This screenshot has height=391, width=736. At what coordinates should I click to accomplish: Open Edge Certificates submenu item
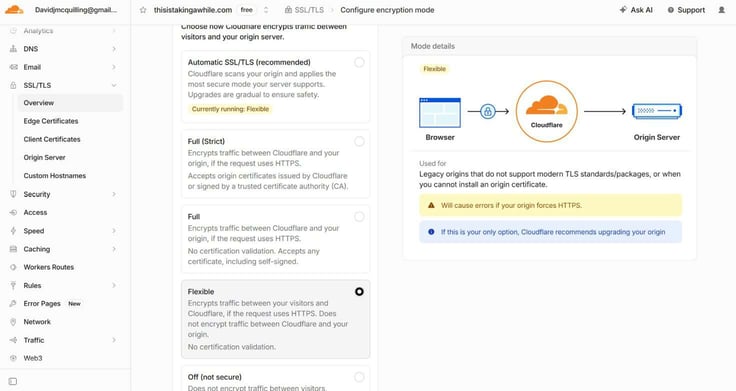point(51,121)
